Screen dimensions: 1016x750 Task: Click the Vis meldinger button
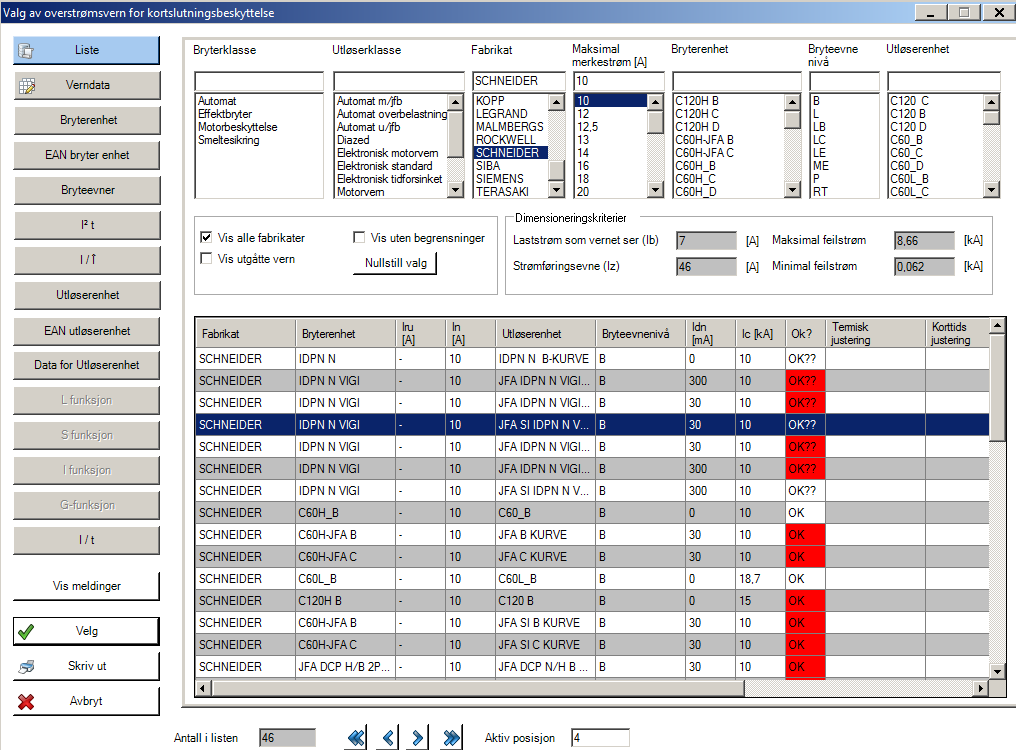point(86,586)
